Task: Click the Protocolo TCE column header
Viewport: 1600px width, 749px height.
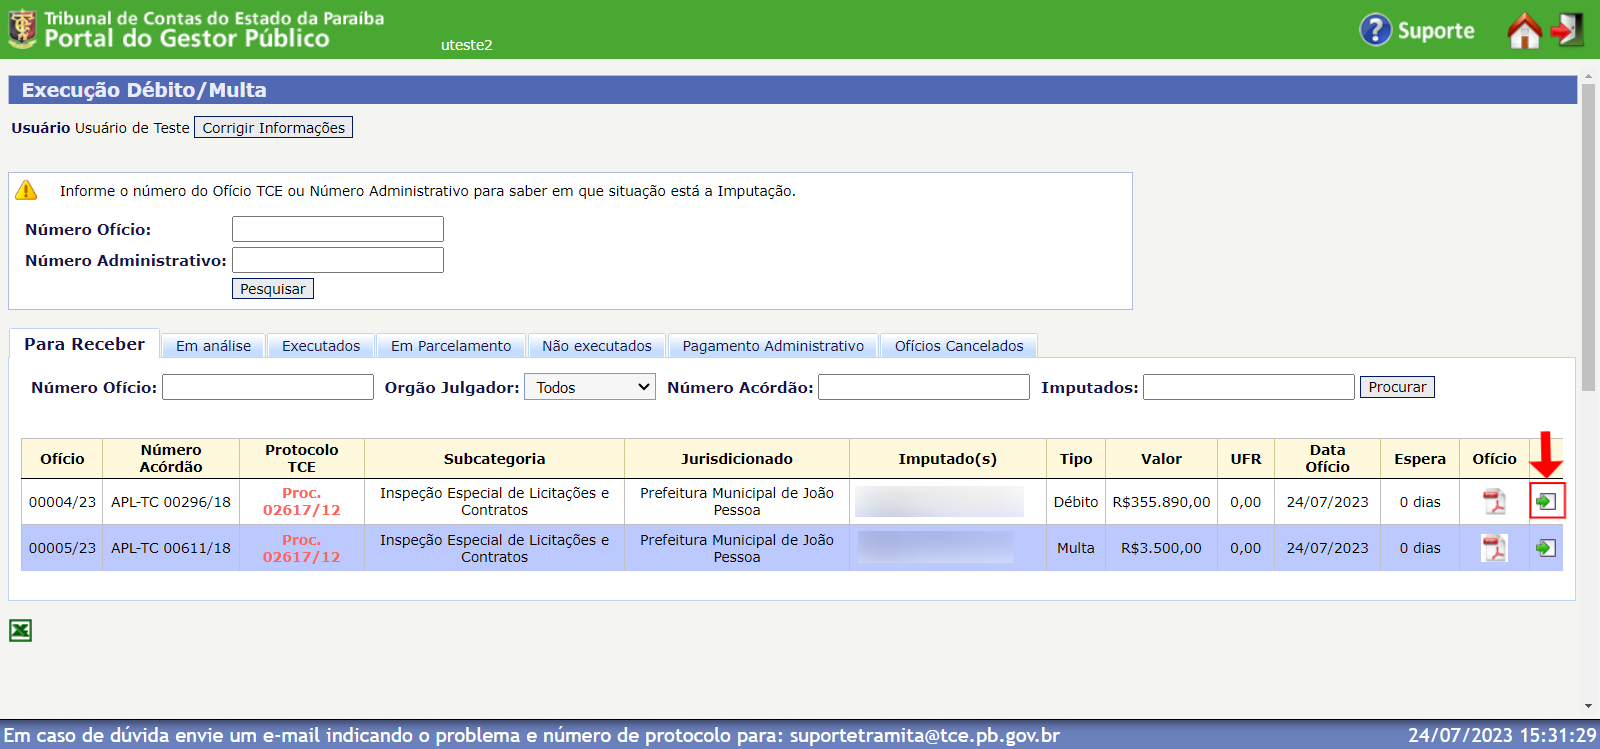Action: point(302,459)
